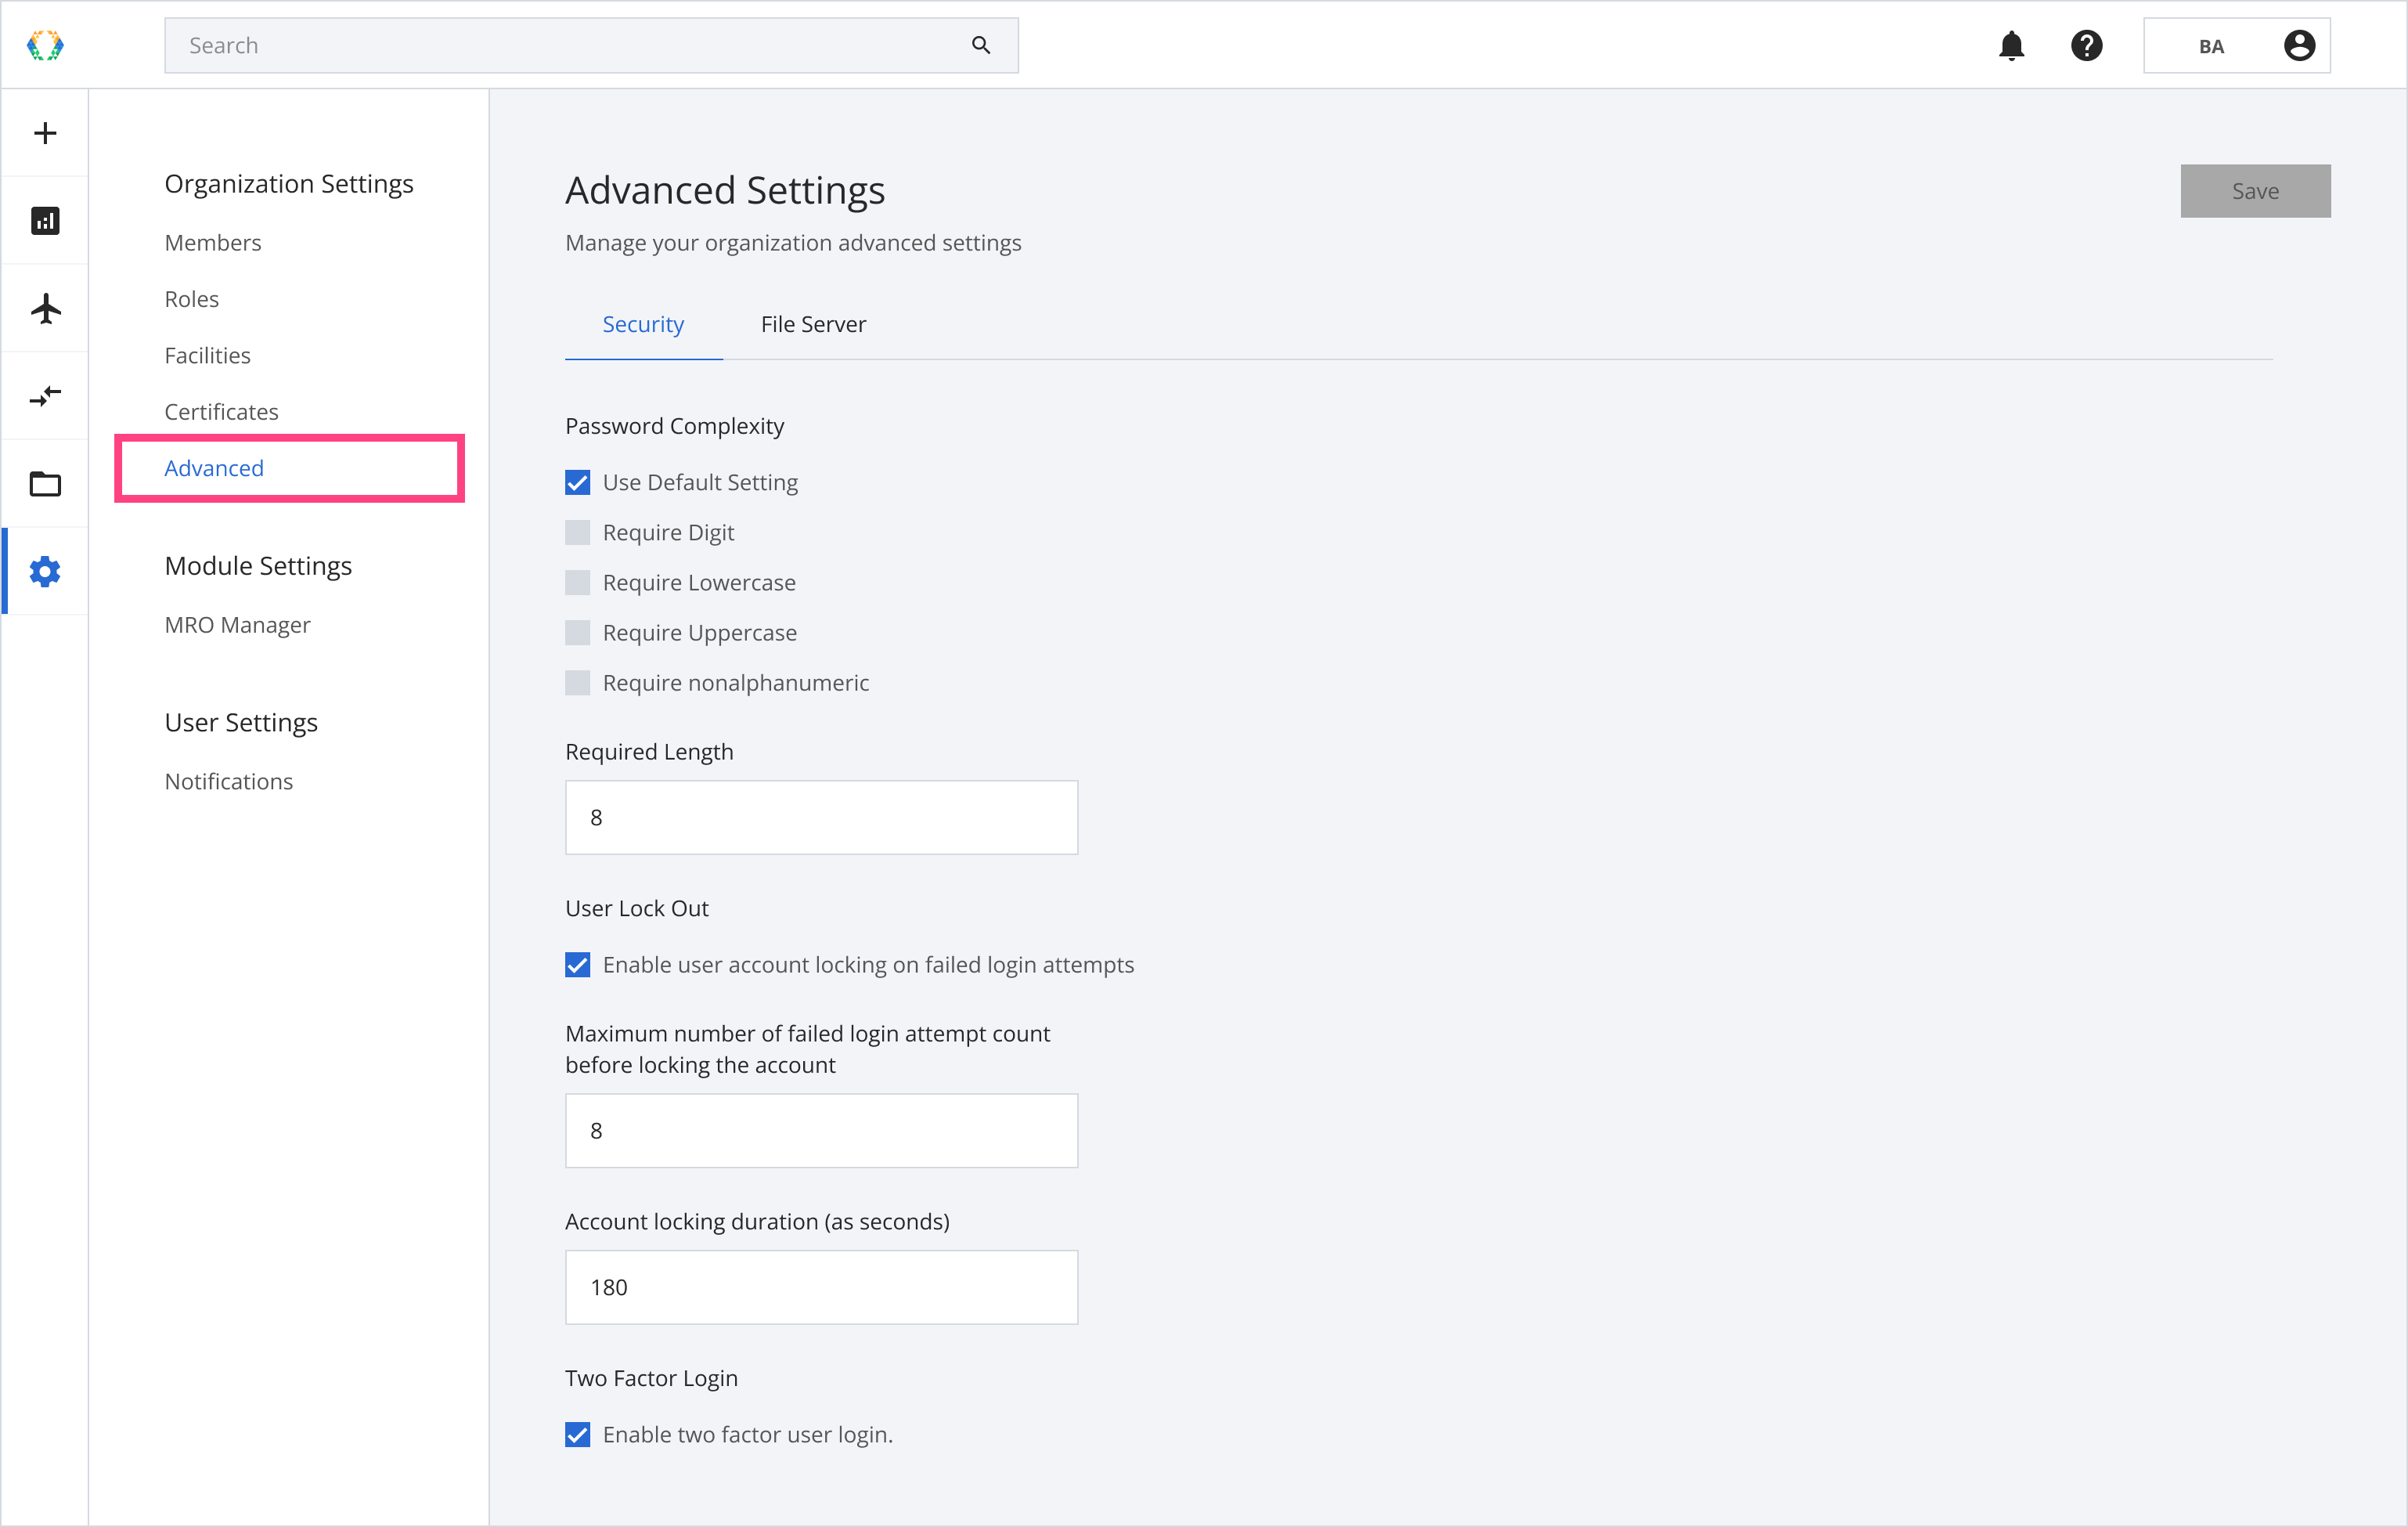The height and width of the screenshot is (1527, 2408).
Task: Click the Password Complexity label
Action: click(x=674, y=426)
